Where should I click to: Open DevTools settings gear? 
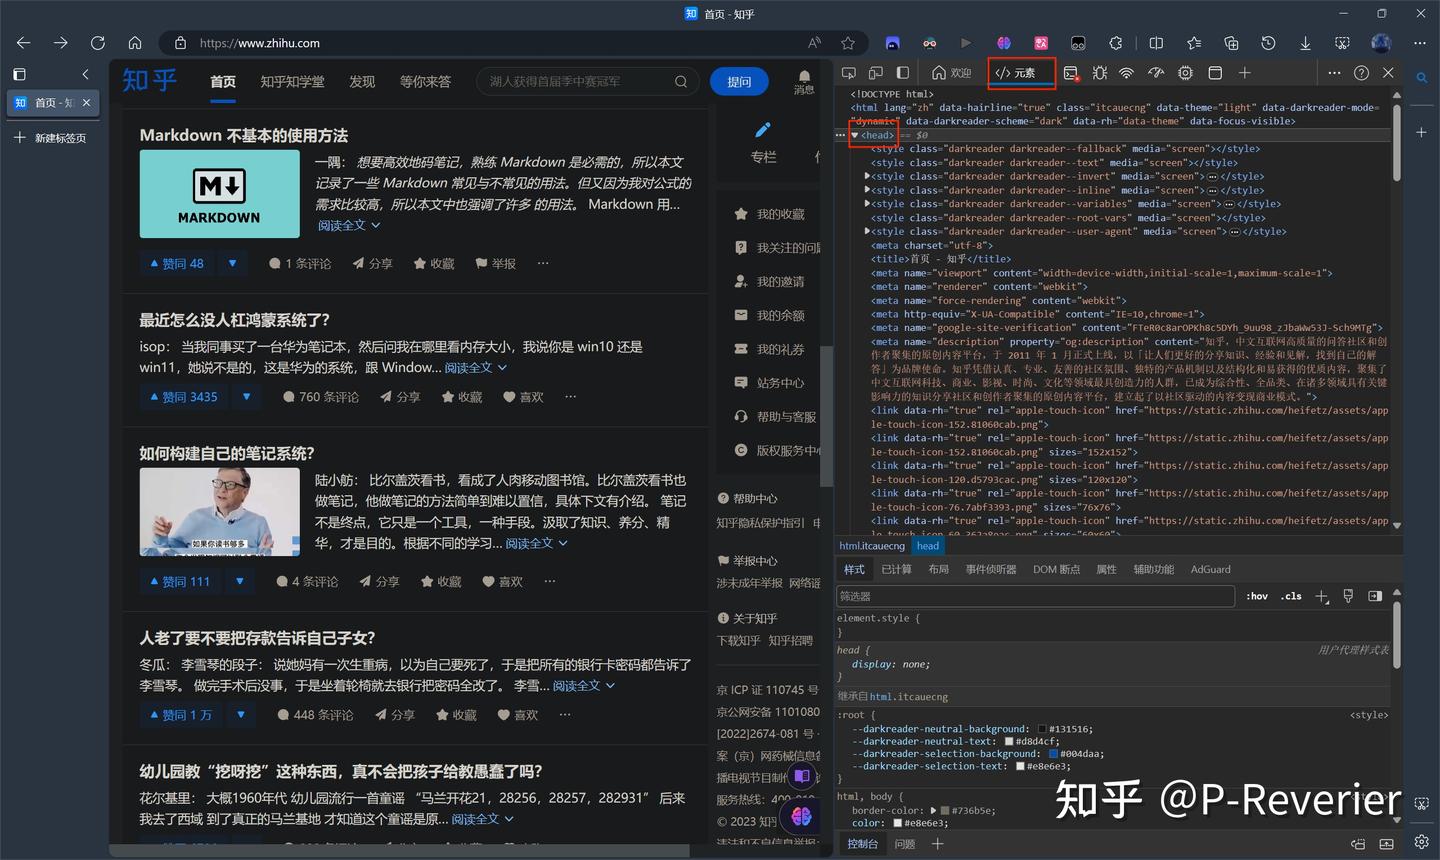pyautogui.click(x=1185, y=72)
